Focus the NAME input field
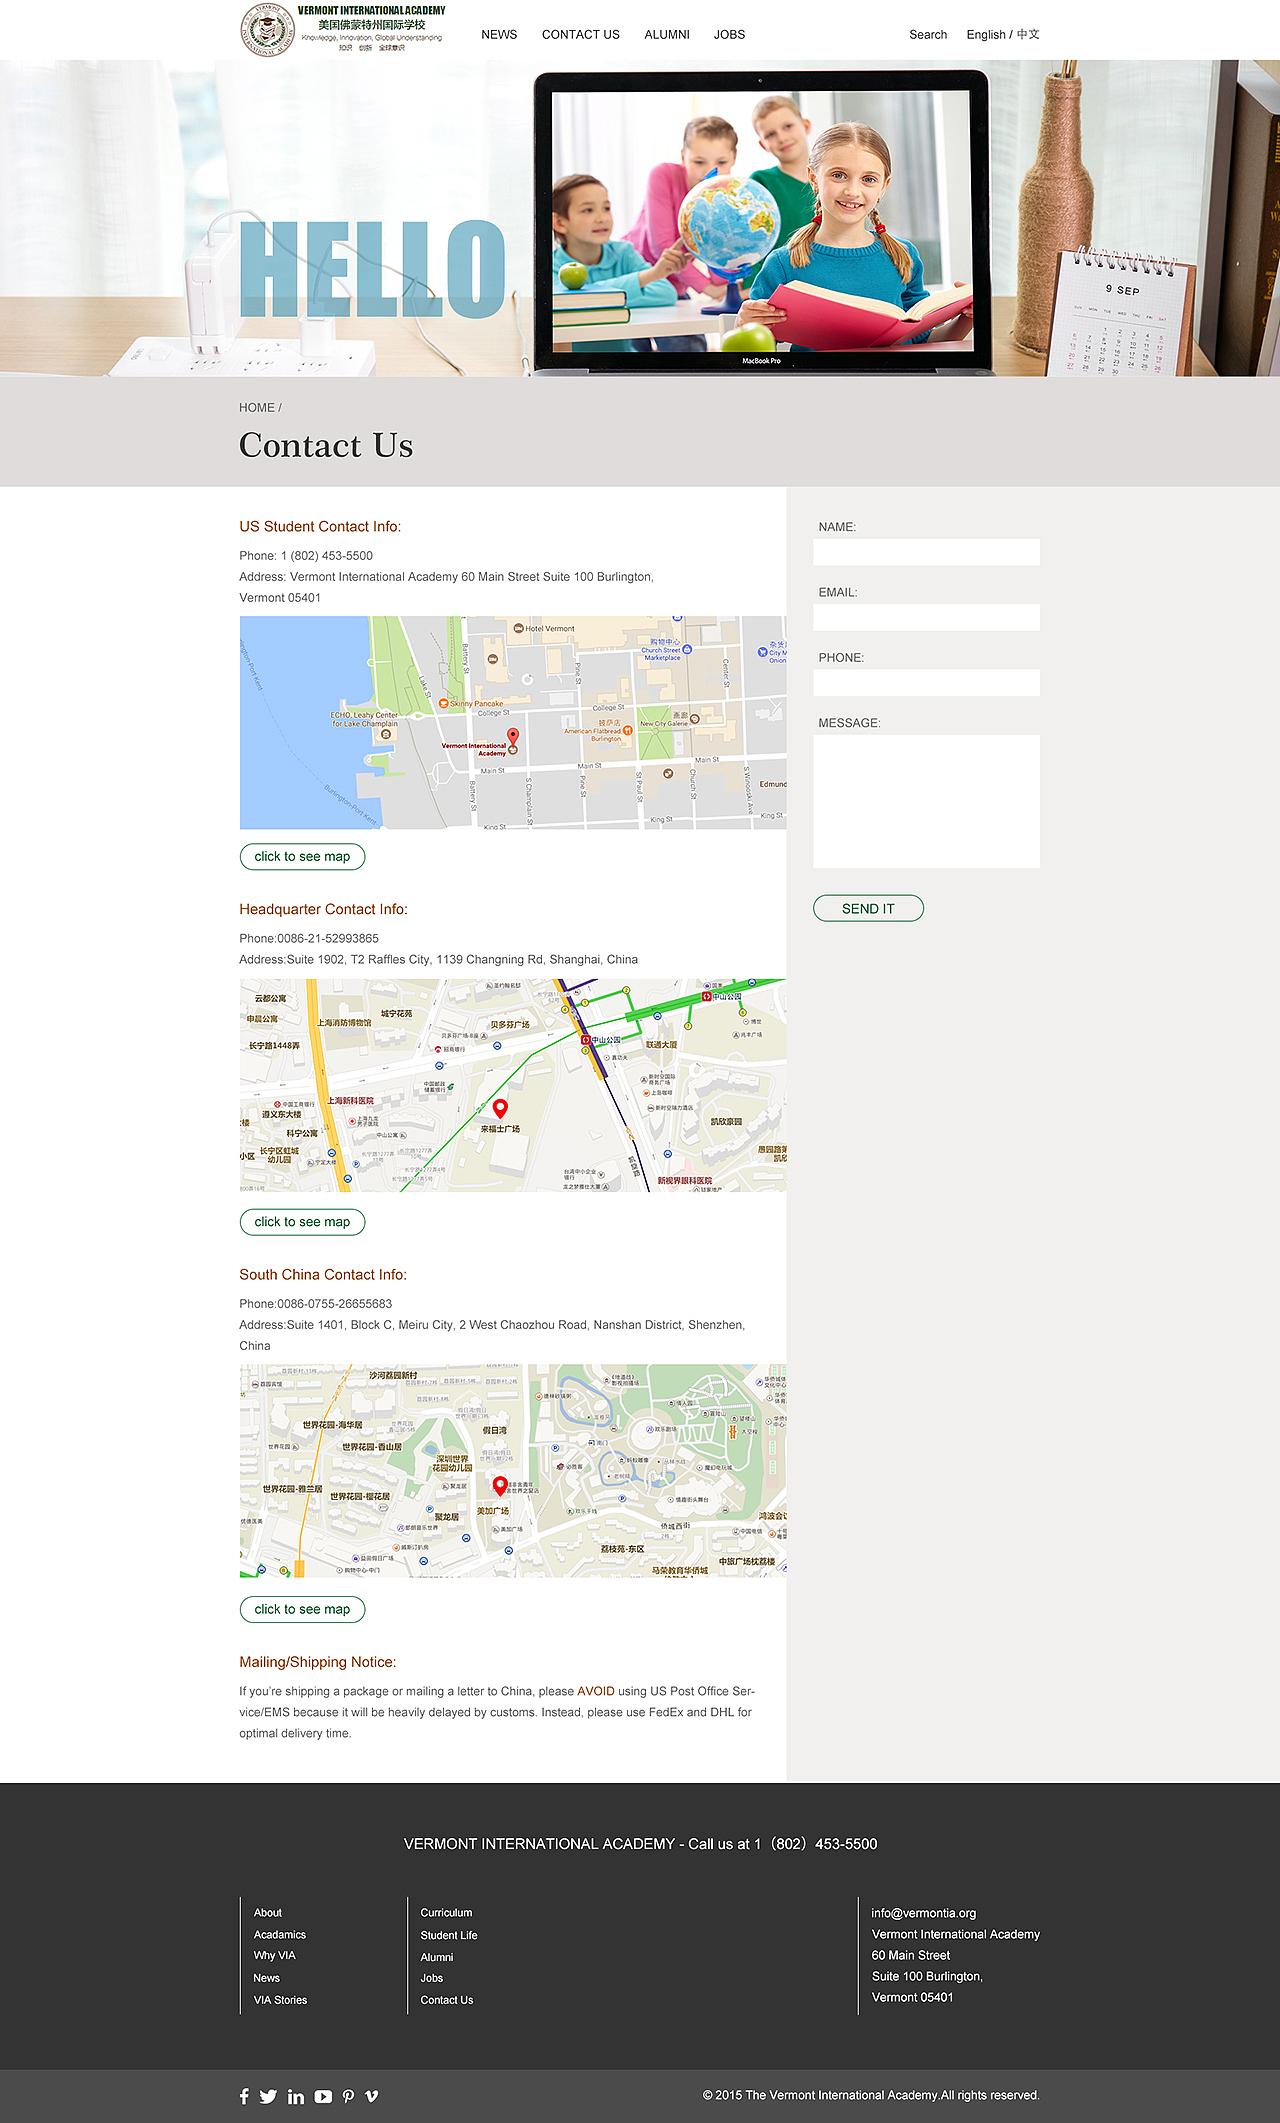 (x=926, y=552)
